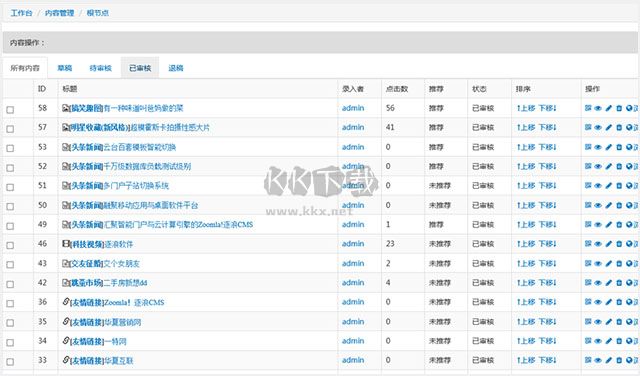Switch to the 所有内容 tab
The image size is (640, 376).
click(25, 68)
